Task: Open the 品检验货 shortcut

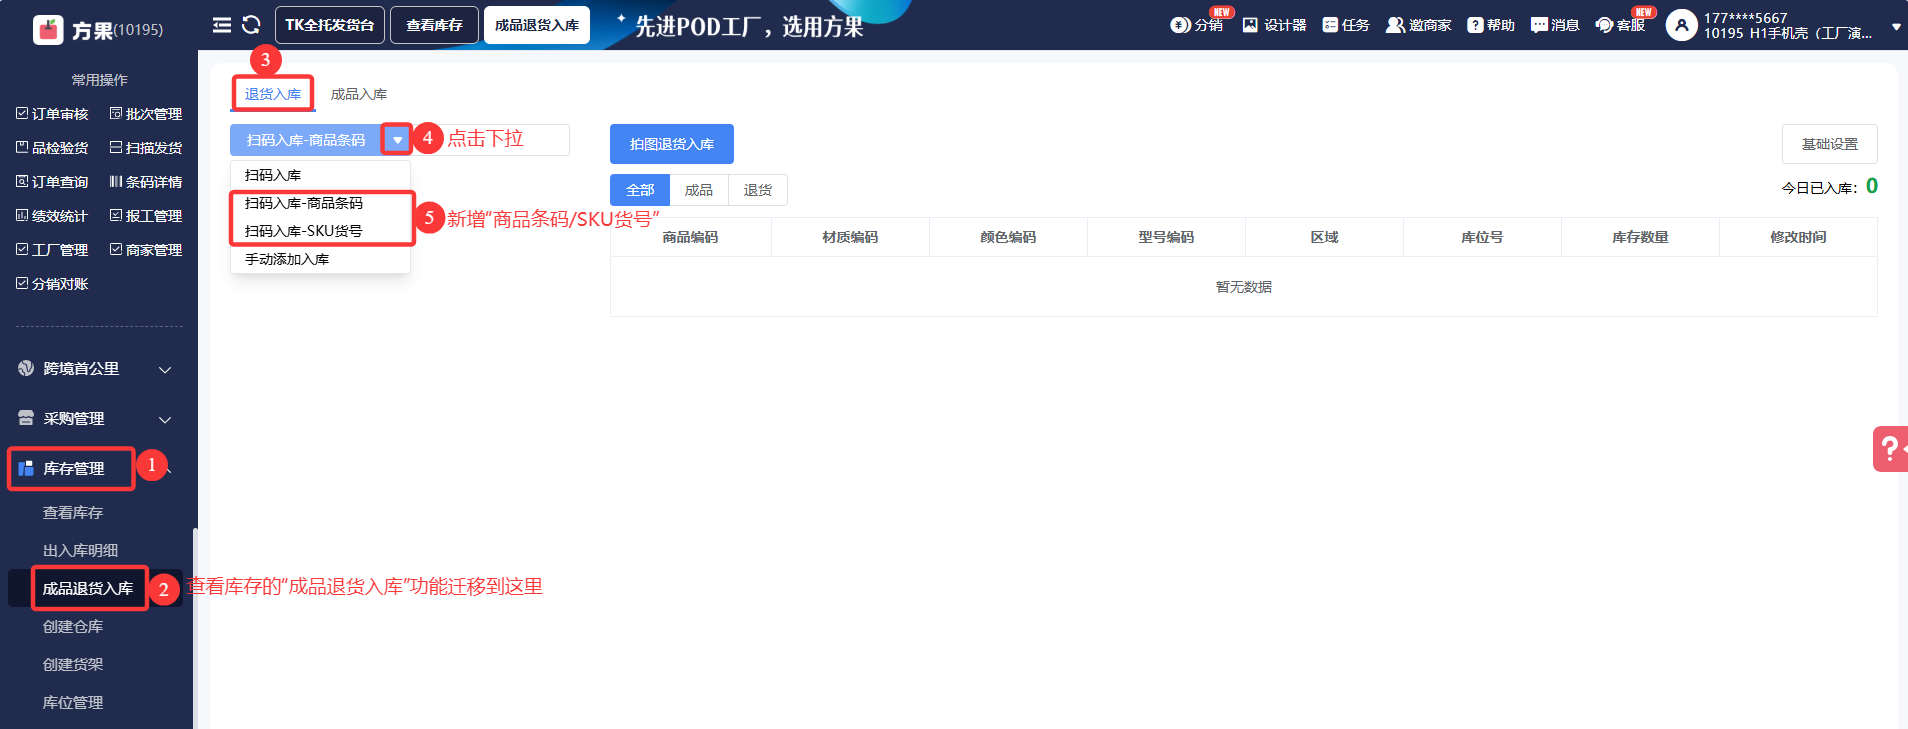Action: (x=52, y=148)
